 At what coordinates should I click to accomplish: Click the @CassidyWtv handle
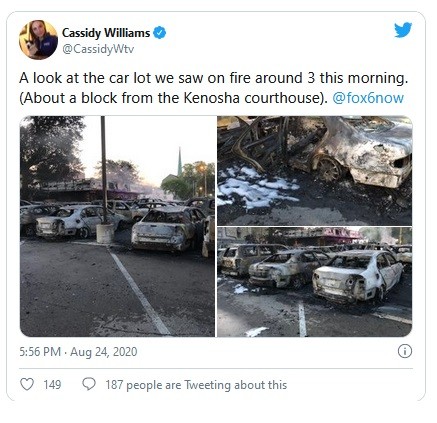click(x=98, y=49)
